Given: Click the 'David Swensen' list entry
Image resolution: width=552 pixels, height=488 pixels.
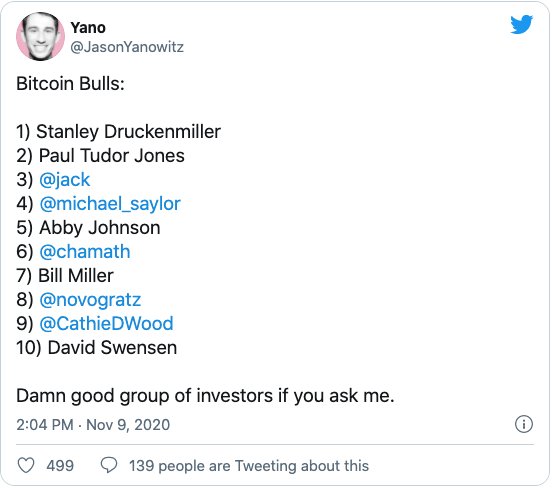Looking at the screenshot, I should 112,348.
